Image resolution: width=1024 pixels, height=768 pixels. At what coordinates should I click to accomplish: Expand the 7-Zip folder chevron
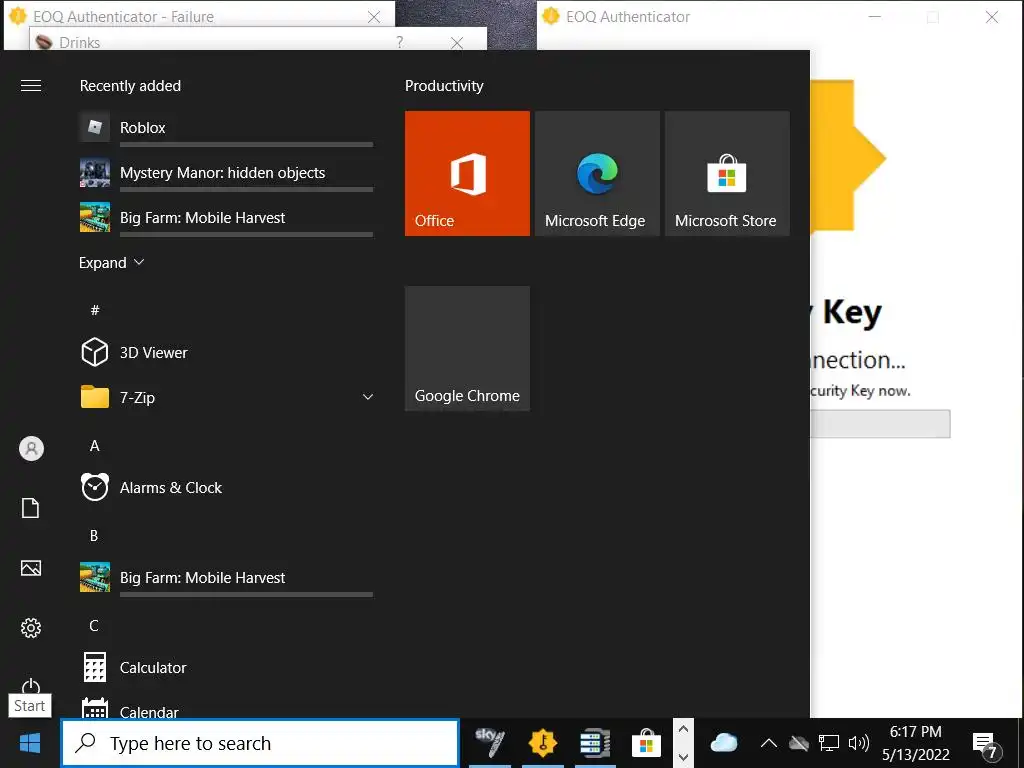click(368, 397)
